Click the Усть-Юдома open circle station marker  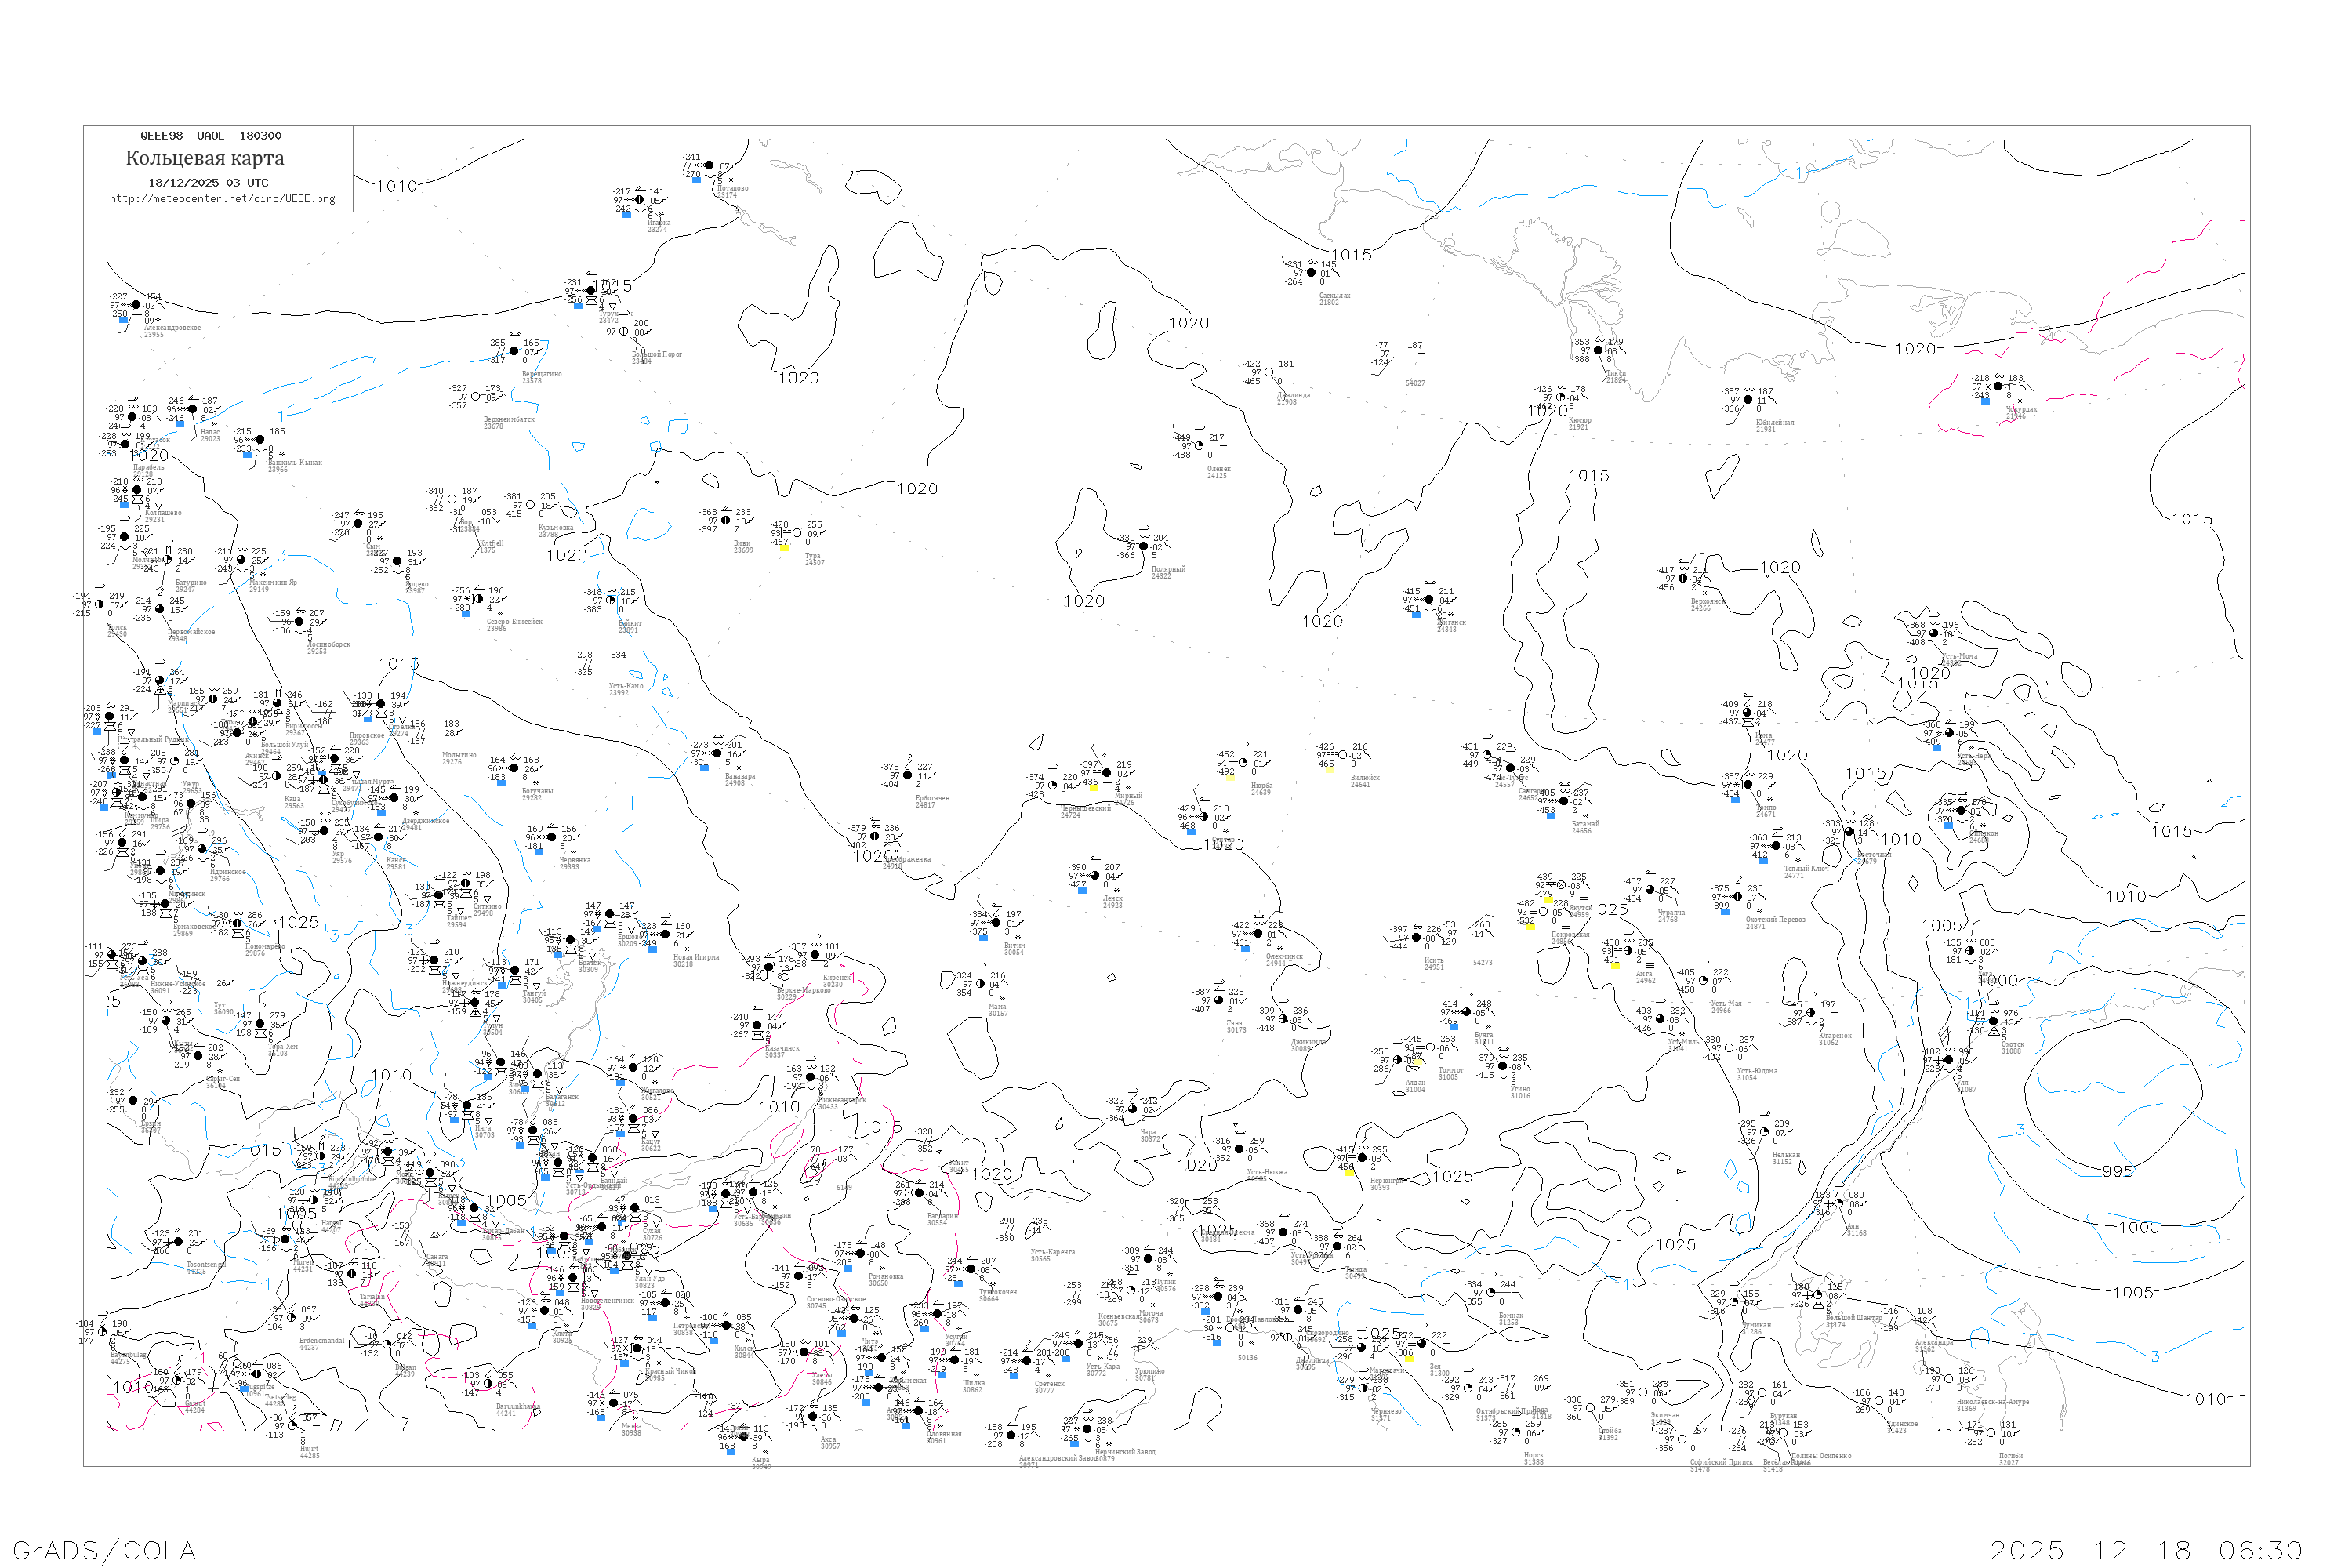pyautogui.click(x=1729, y=1048)
